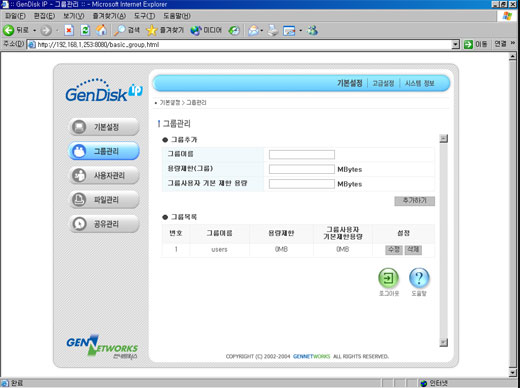Open the 도구(T) menu
The width and height of the screenshot is (520, 388).
click(144, 16)
